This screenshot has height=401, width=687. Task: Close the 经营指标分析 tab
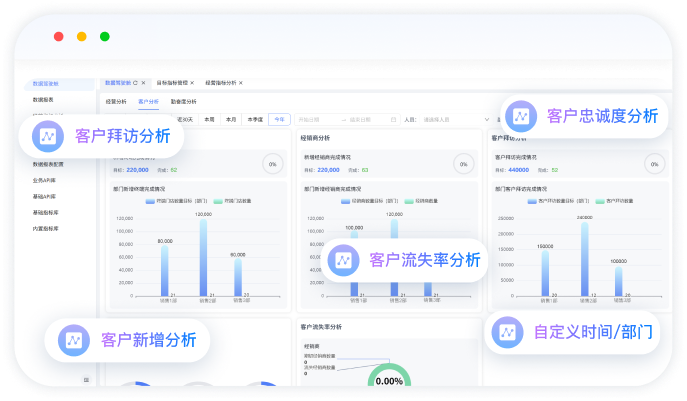click(241, 83)
